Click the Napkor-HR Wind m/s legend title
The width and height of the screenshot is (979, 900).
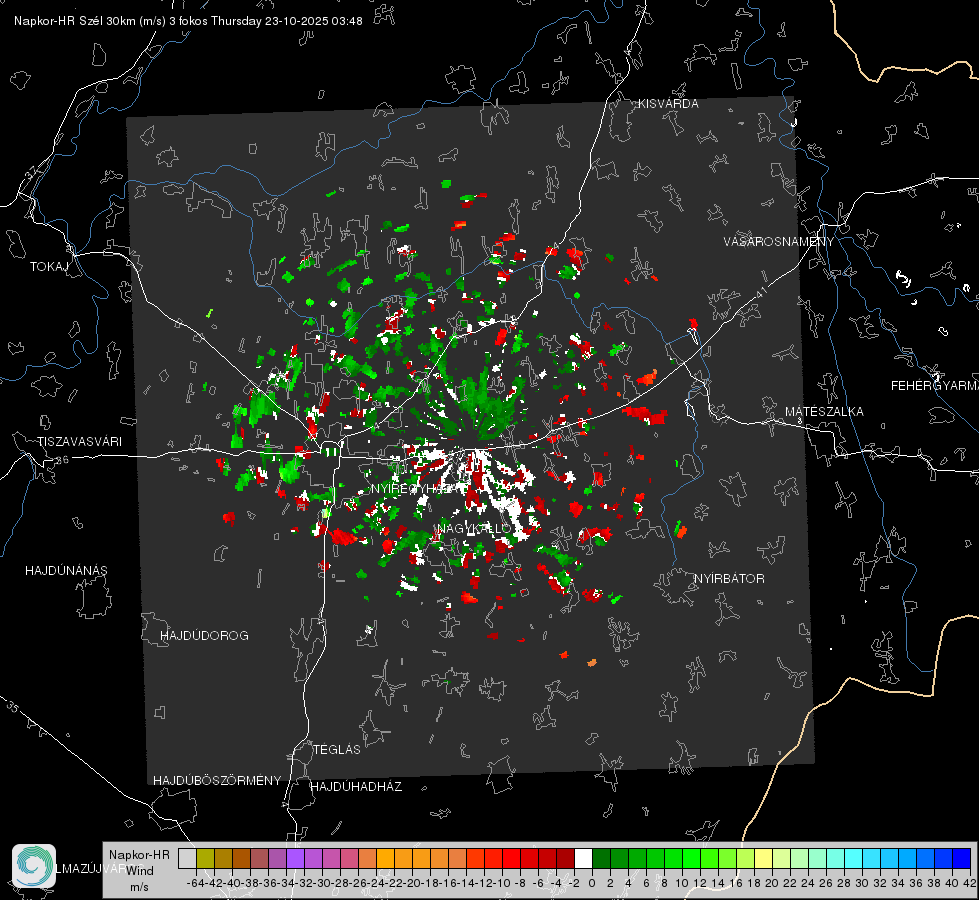pyautogui.click(x=139, y=871)
